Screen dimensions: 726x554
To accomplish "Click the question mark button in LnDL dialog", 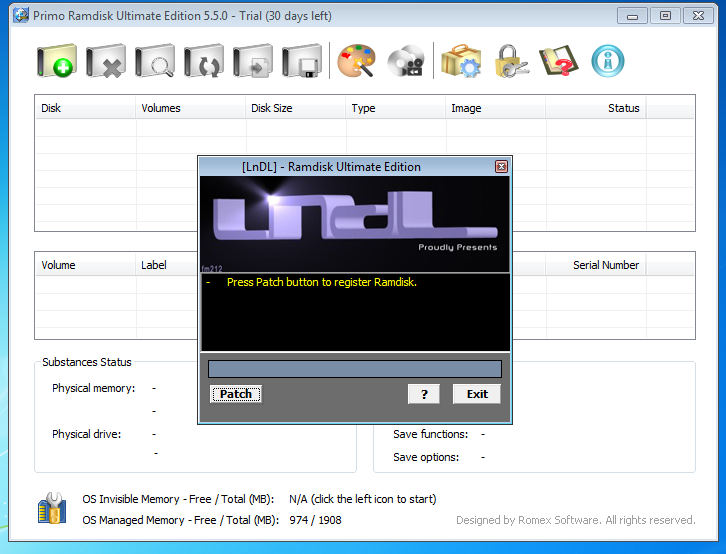I will click(424, 394).
